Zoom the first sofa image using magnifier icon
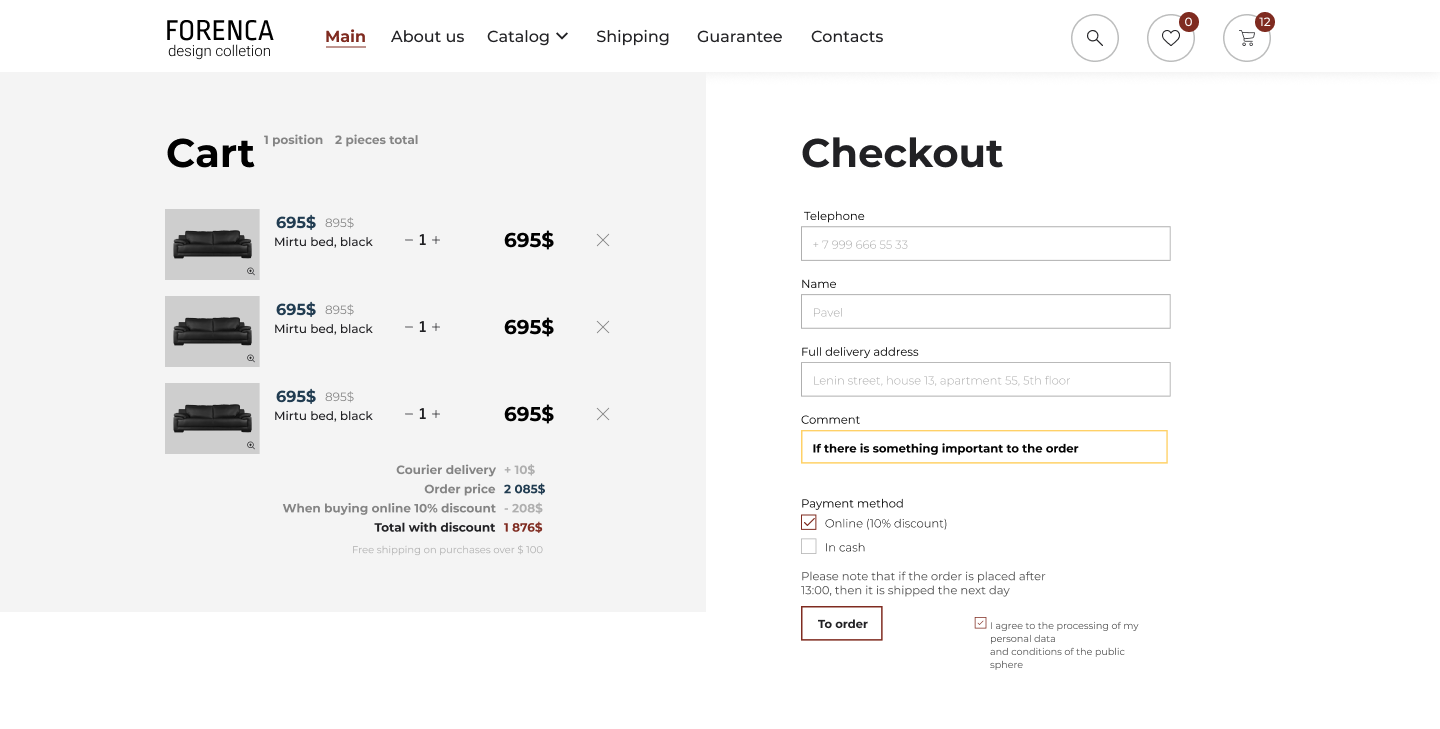The height and width of the screenshot is (729, 1440). [x=251, y=271]
